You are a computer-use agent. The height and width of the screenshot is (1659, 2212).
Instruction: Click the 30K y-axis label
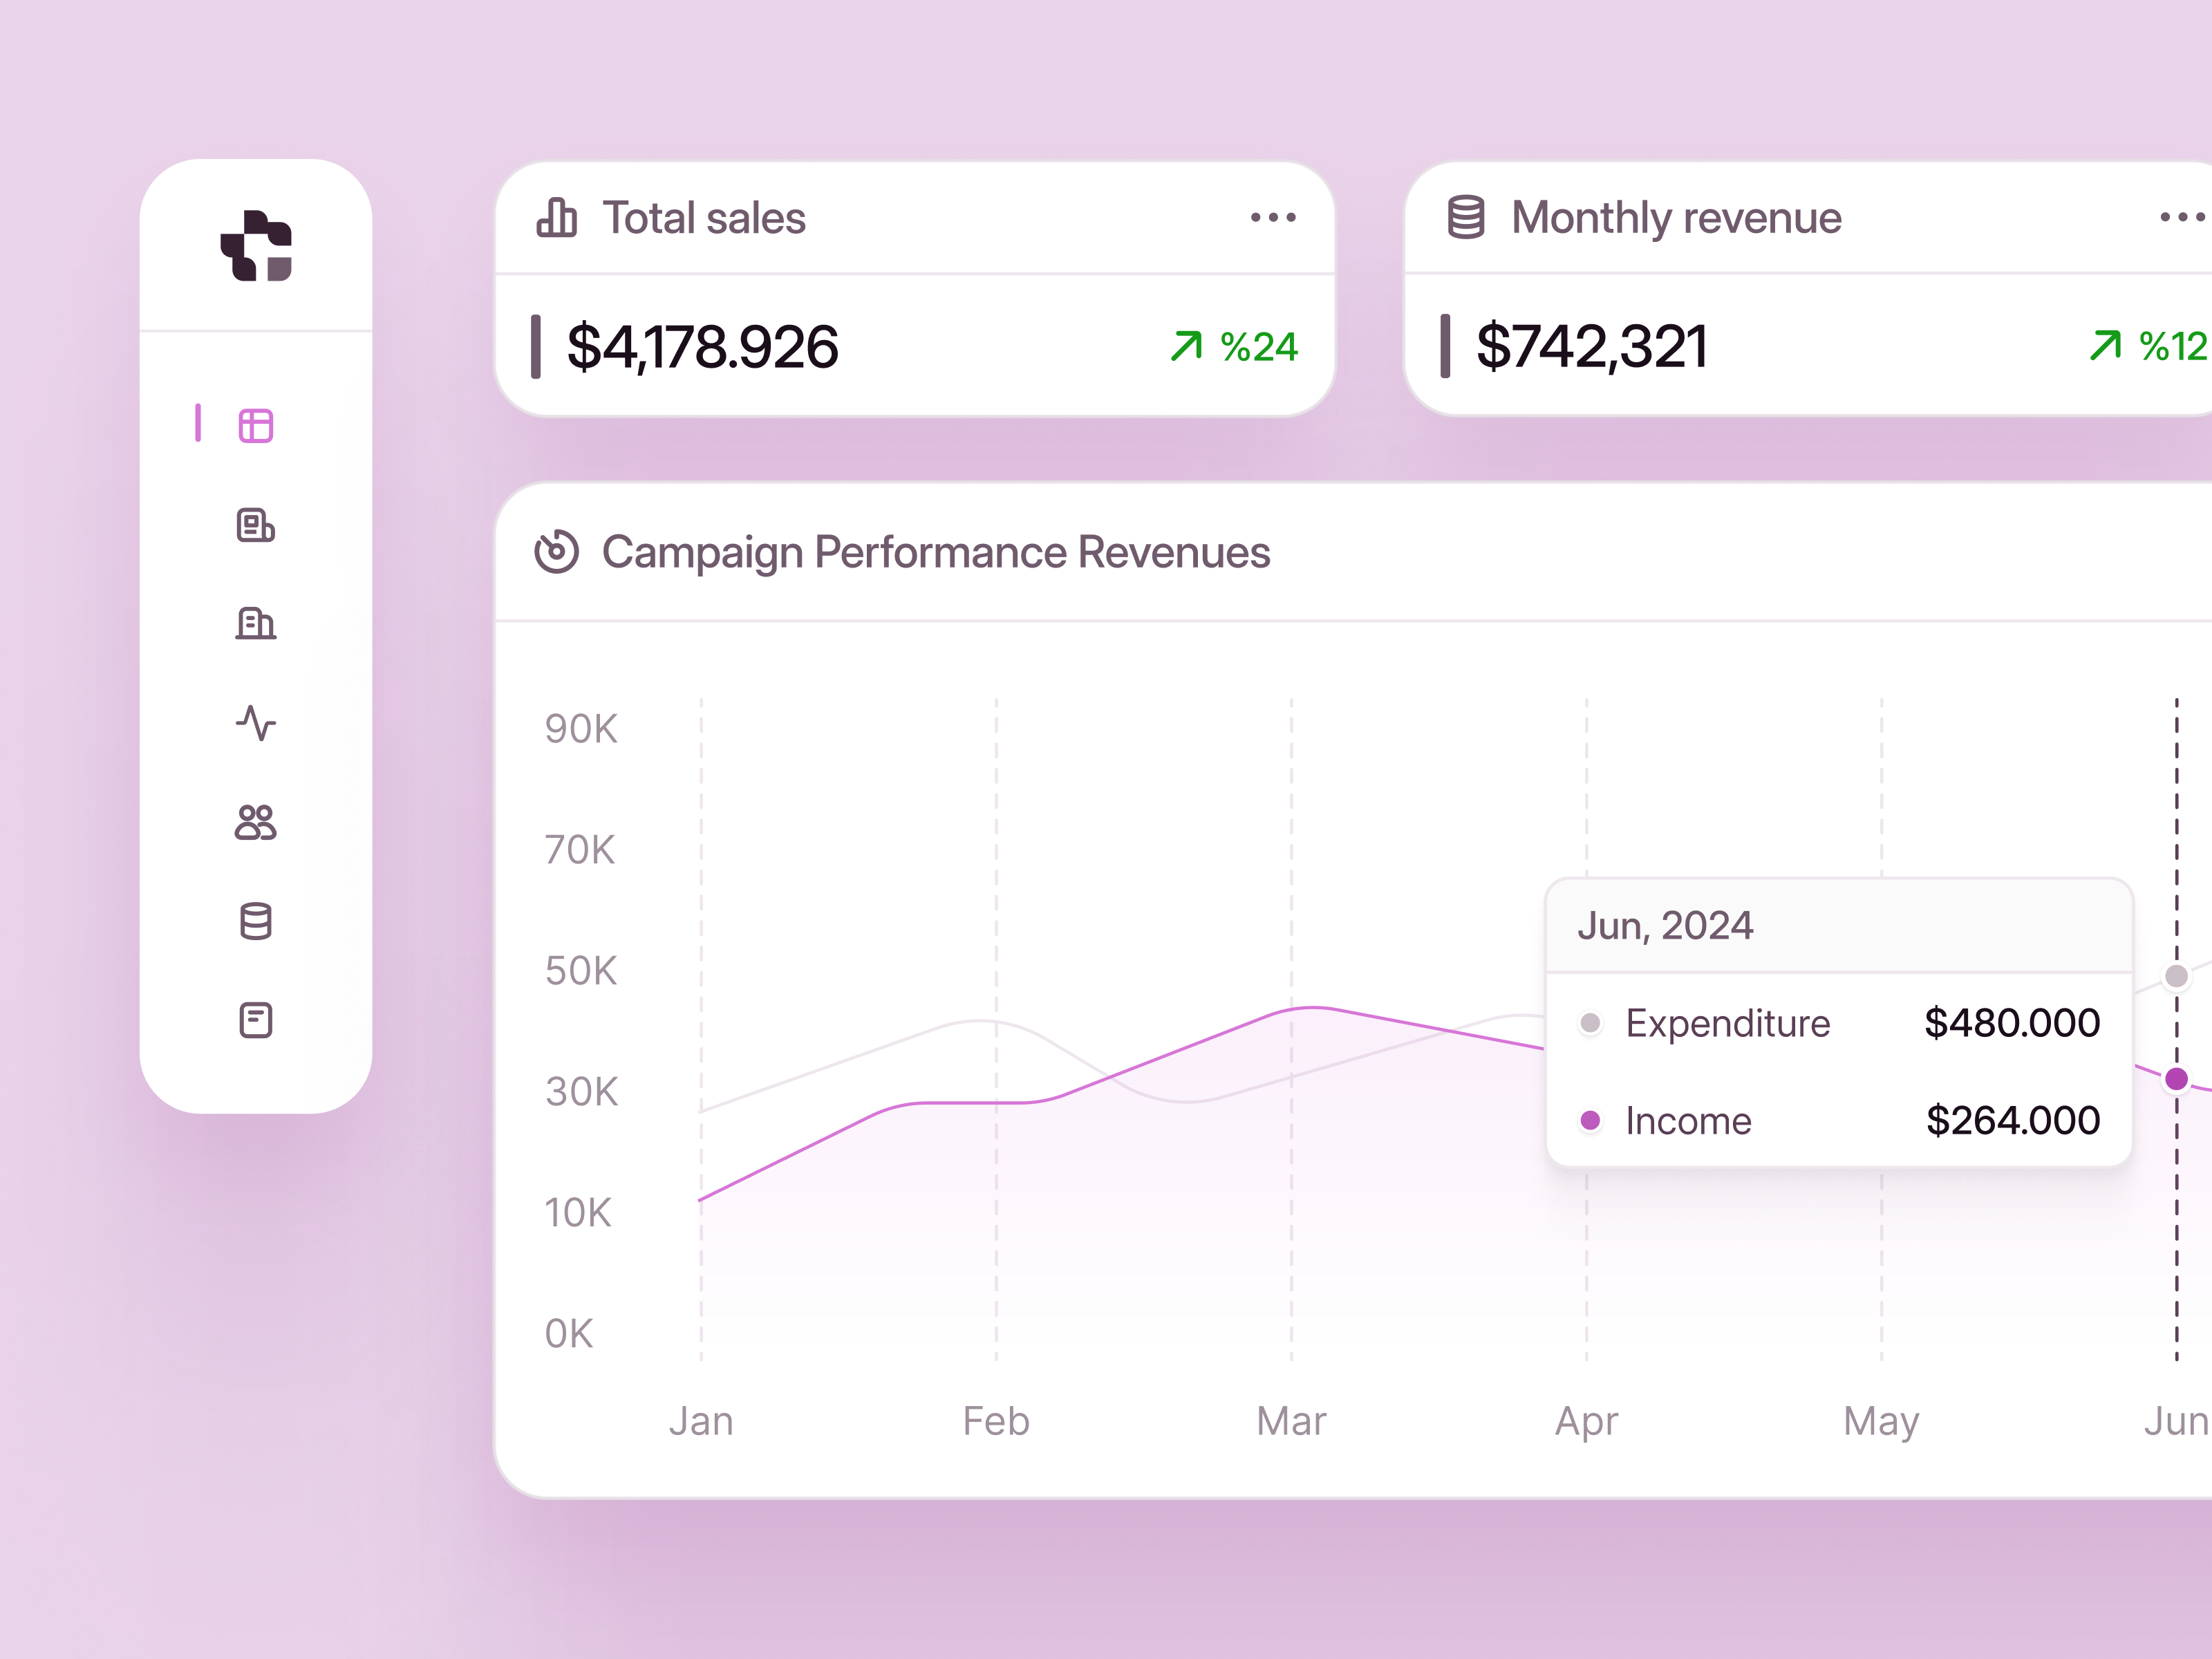point(581,1092)
